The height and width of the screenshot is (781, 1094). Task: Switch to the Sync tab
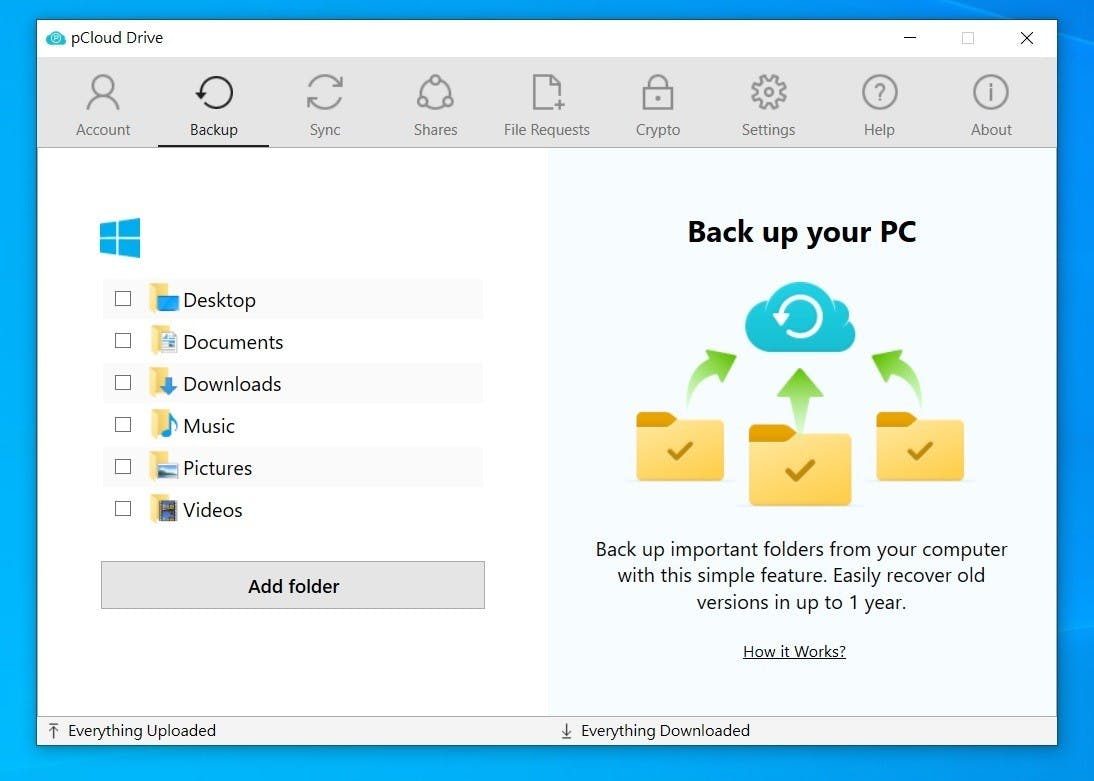324,105
